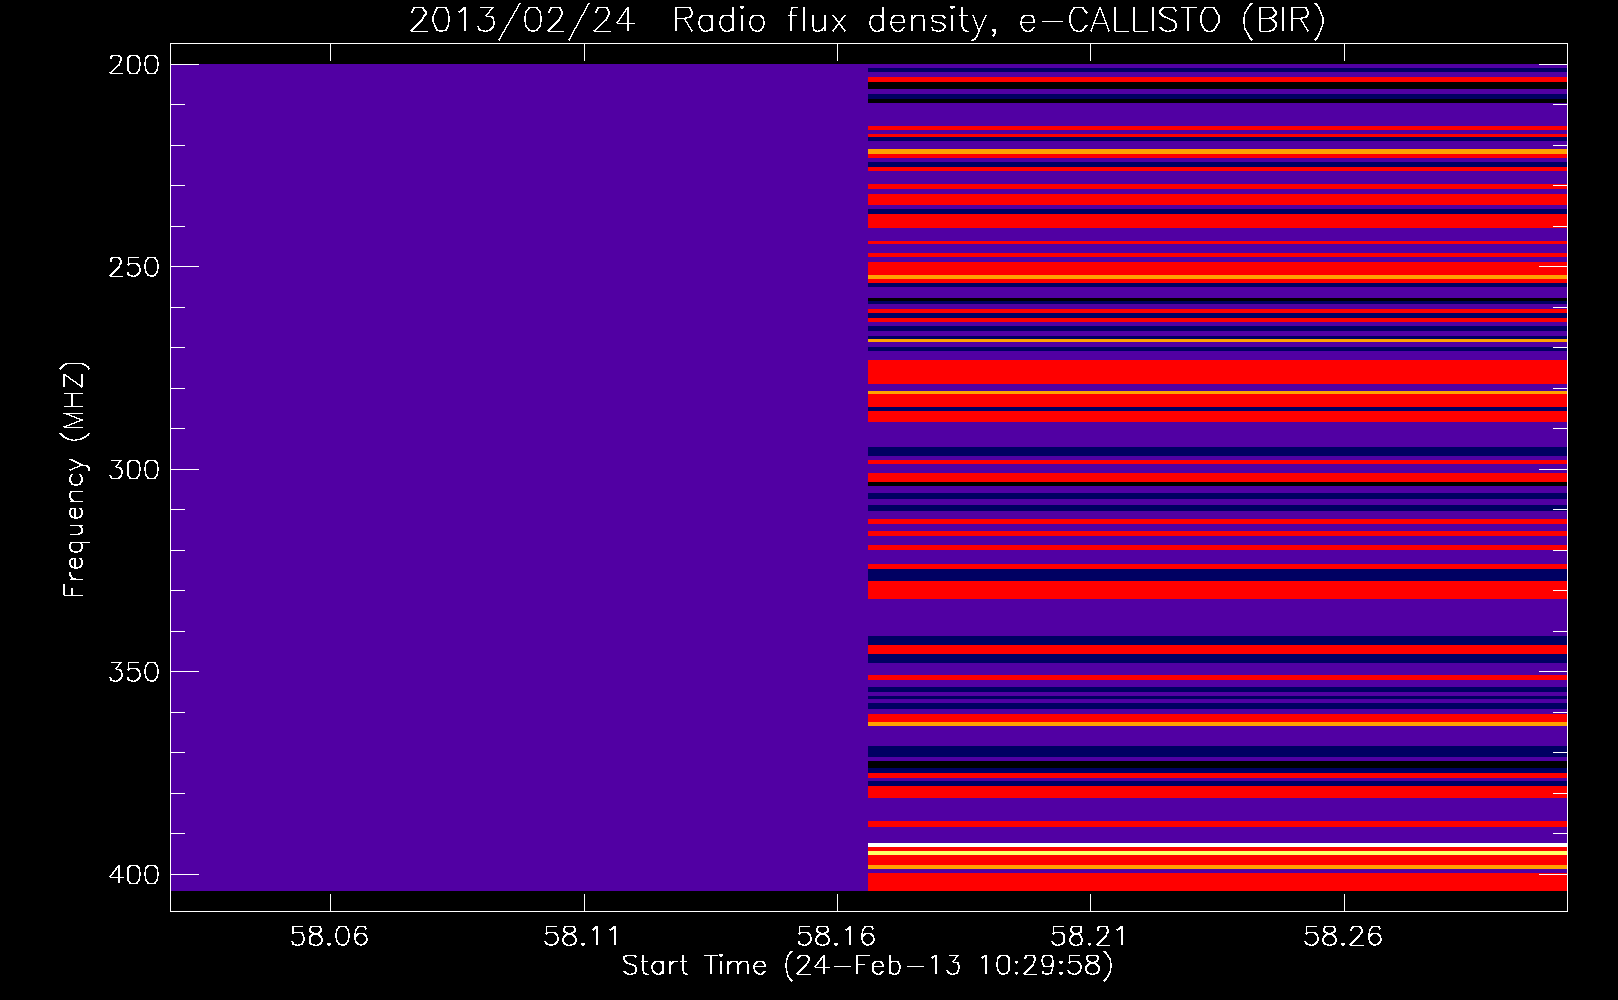Click the '58.21' time tick label

pyautogui.click(x=1089, y=936)
